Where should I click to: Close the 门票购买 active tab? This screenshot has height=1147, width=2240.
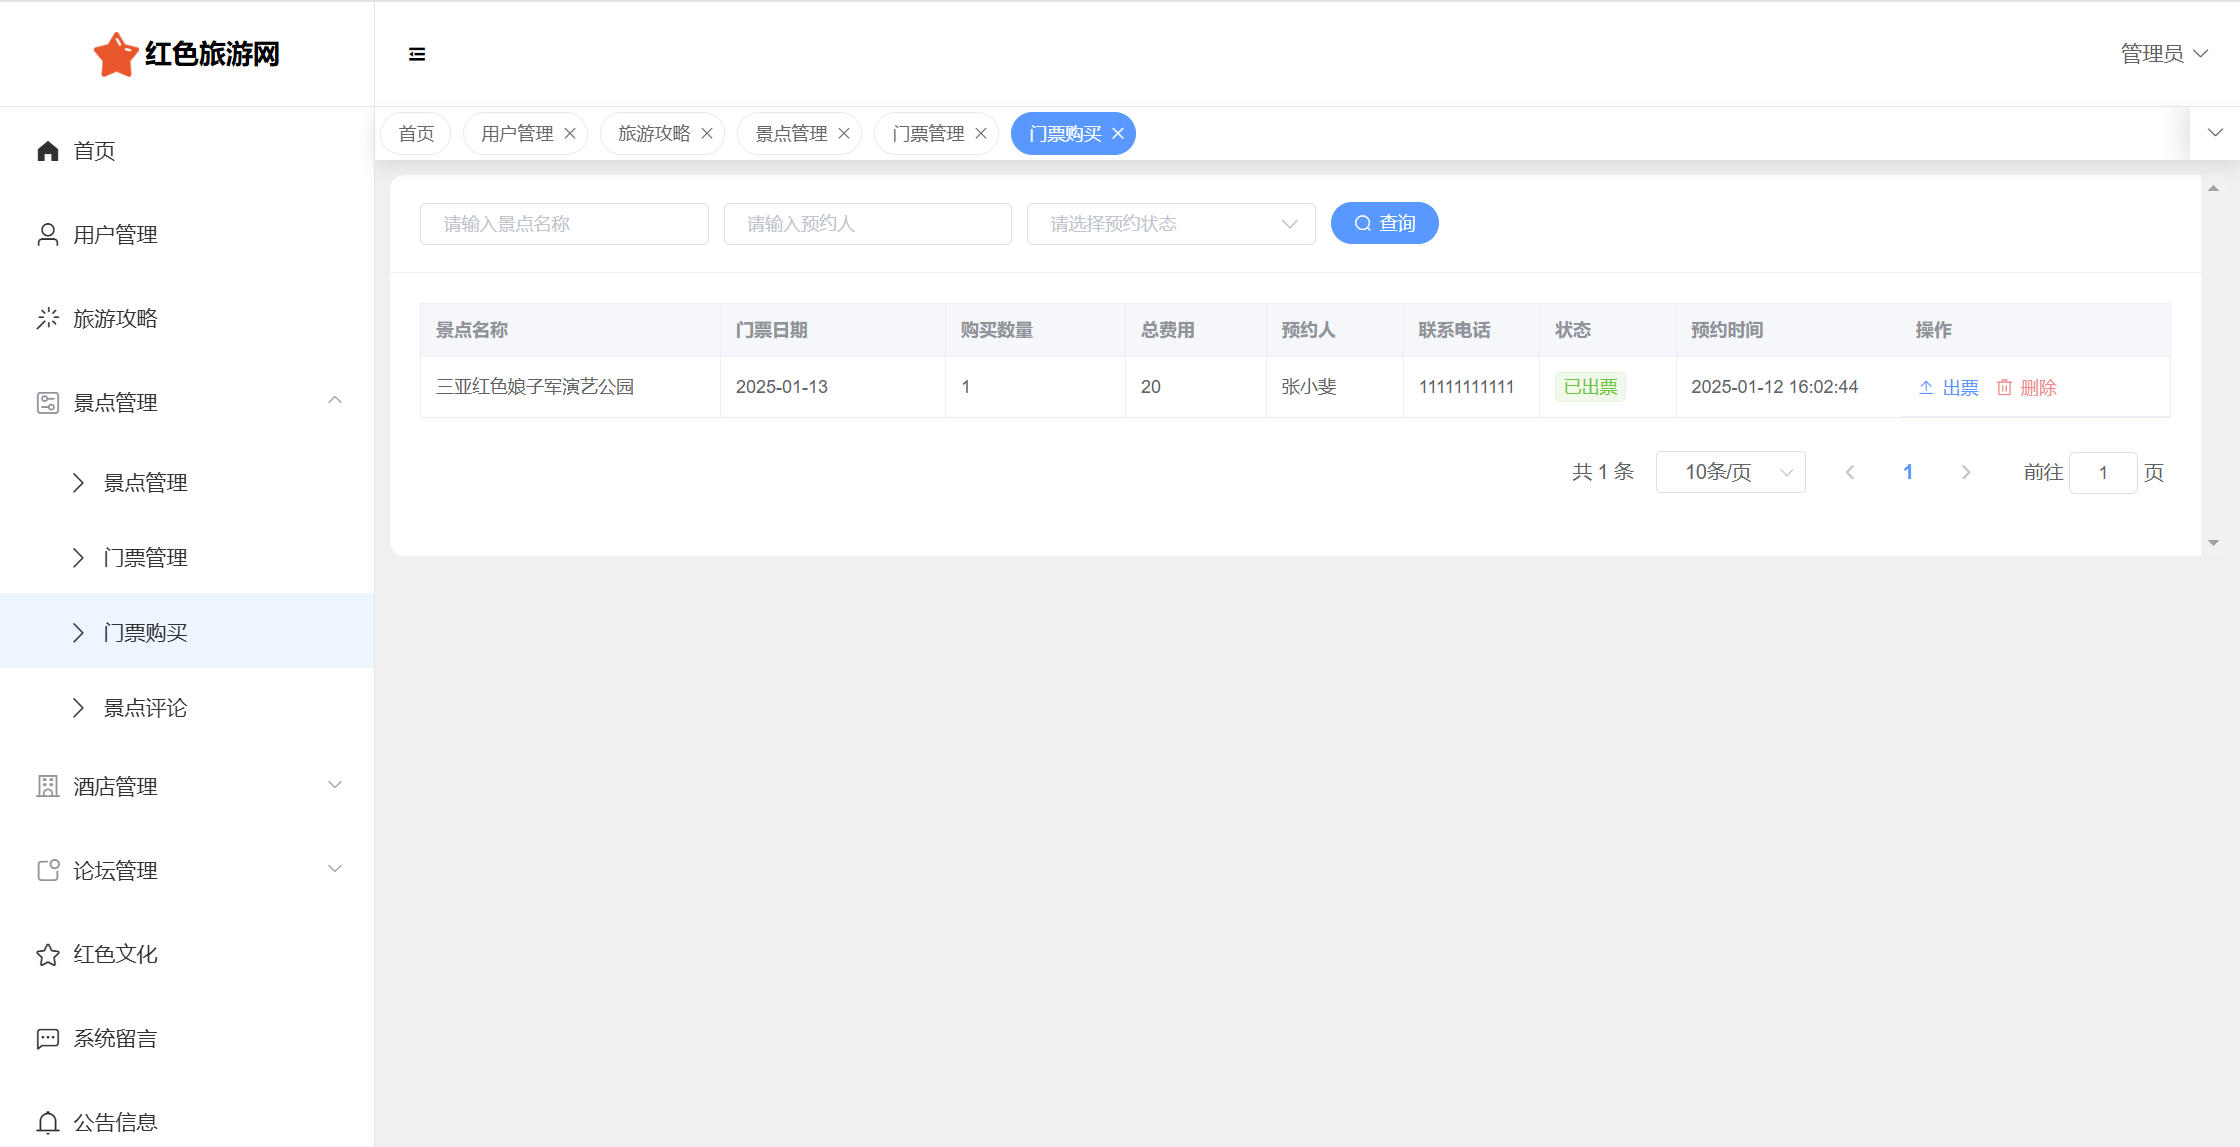[1118, 134]
